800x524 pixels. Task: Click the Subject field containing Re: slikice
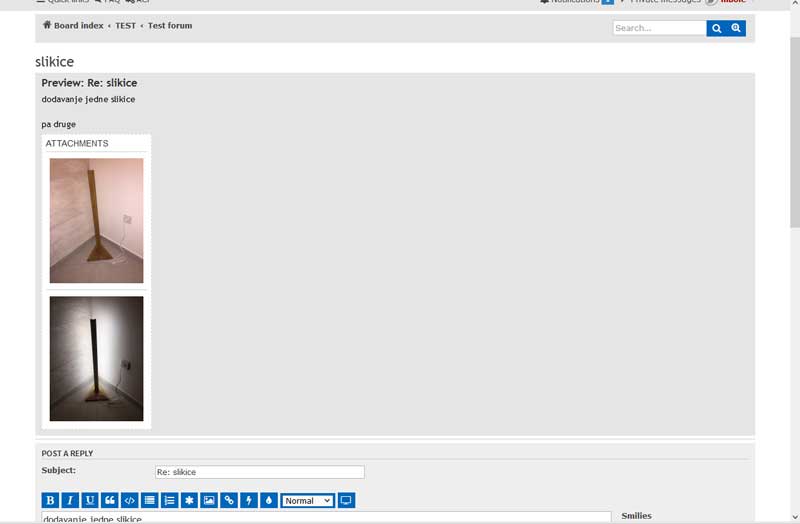(260, 472)
